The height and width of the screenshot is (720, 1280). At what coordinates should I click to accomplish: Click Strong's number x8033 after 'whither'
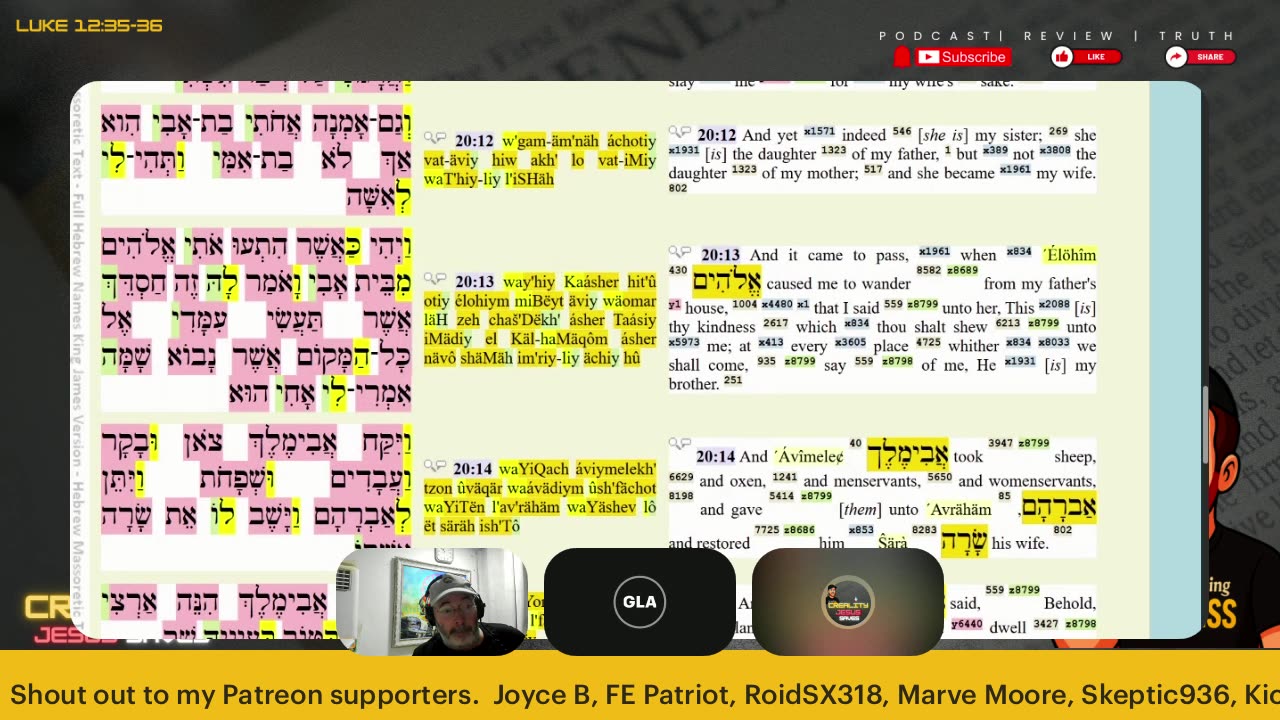[1053, 342]
